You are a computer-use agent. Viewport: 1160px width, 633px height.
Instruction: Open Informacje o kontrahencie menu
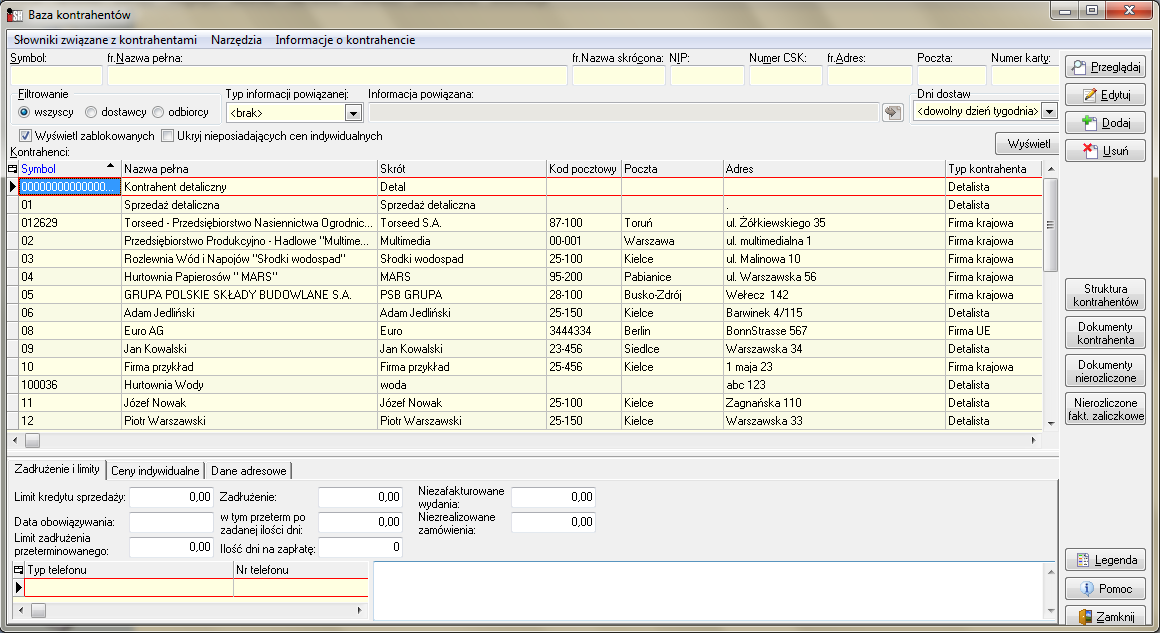point(345,40)
